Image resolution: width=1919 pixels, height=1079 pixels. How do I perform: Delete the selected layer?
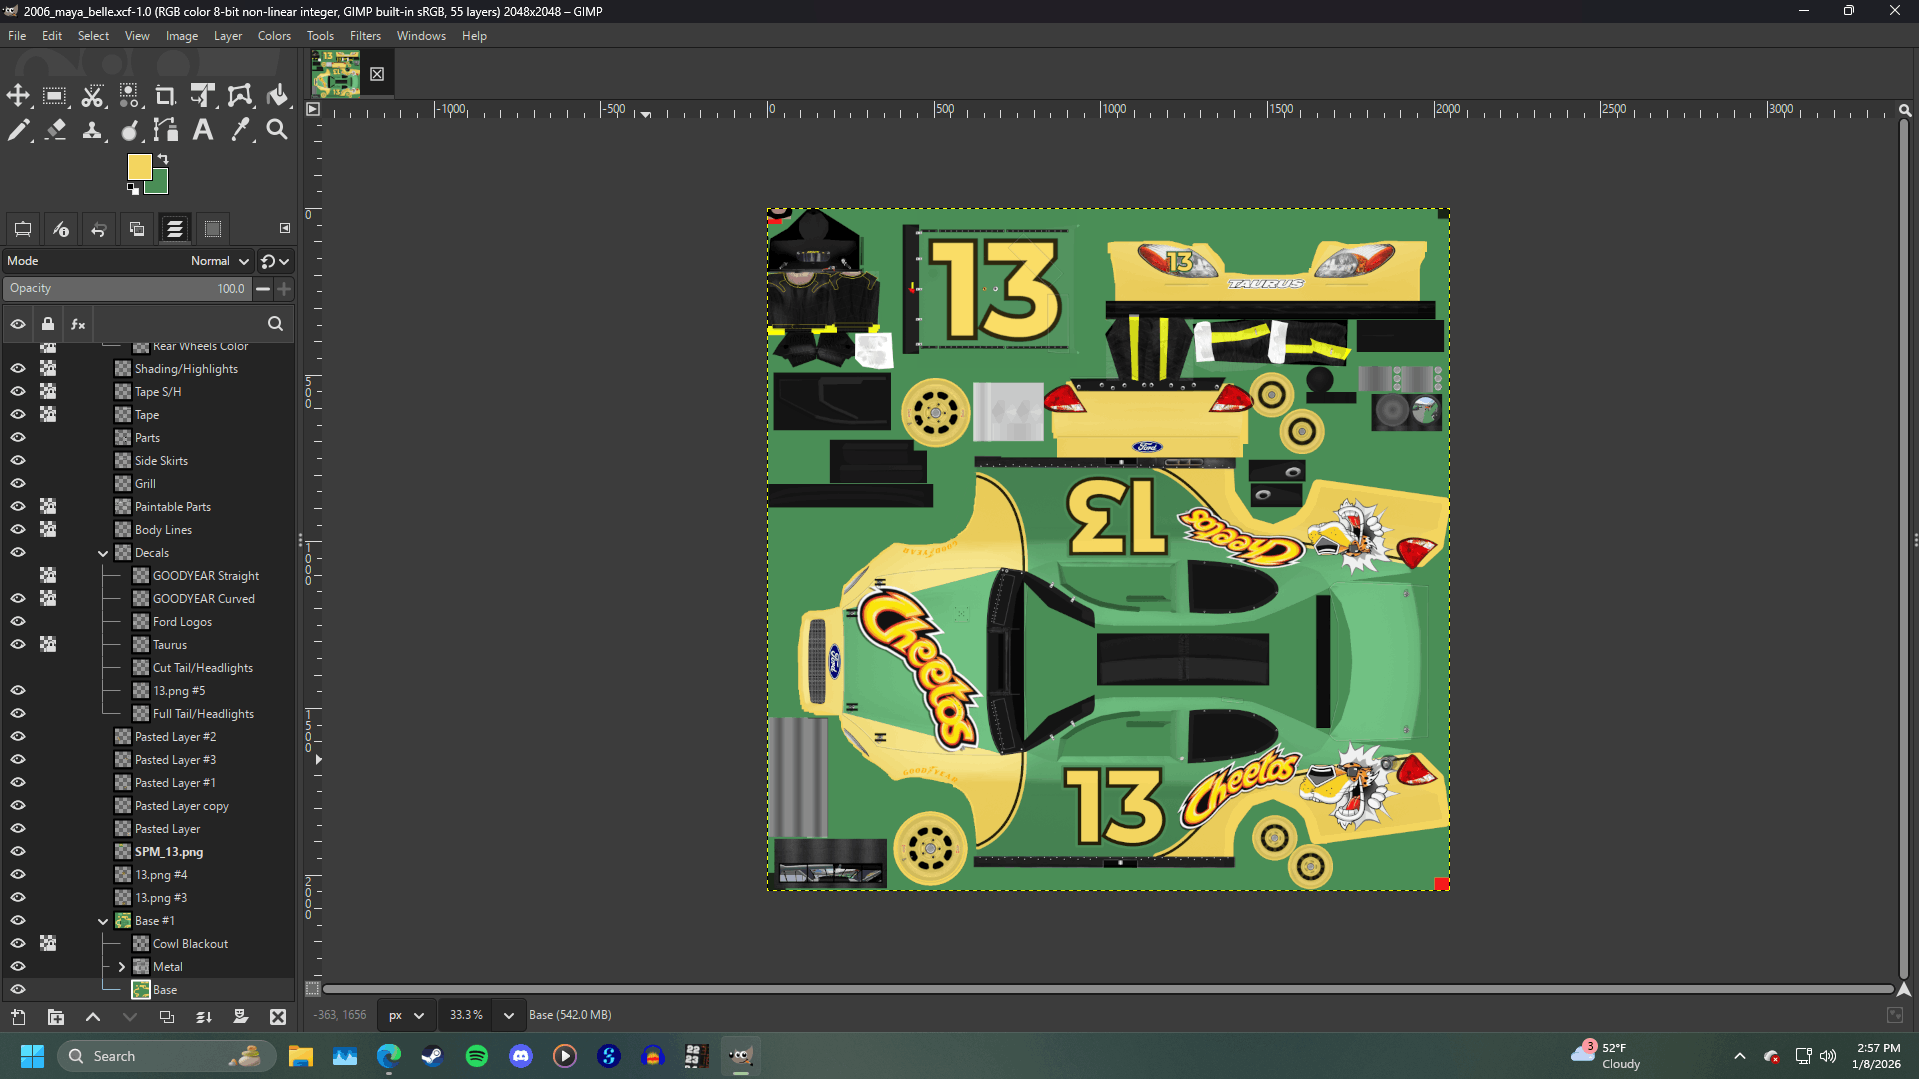pyautogui.click(x=278, y=1017)
